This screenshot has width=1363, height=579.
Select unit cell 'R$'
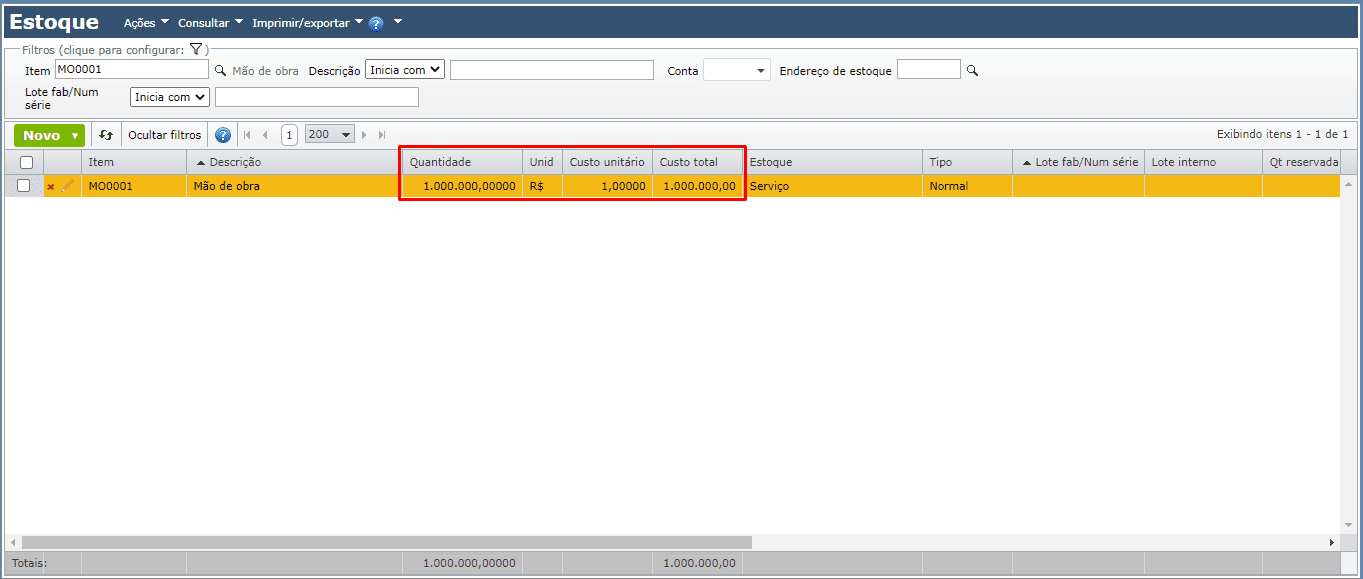542,186
